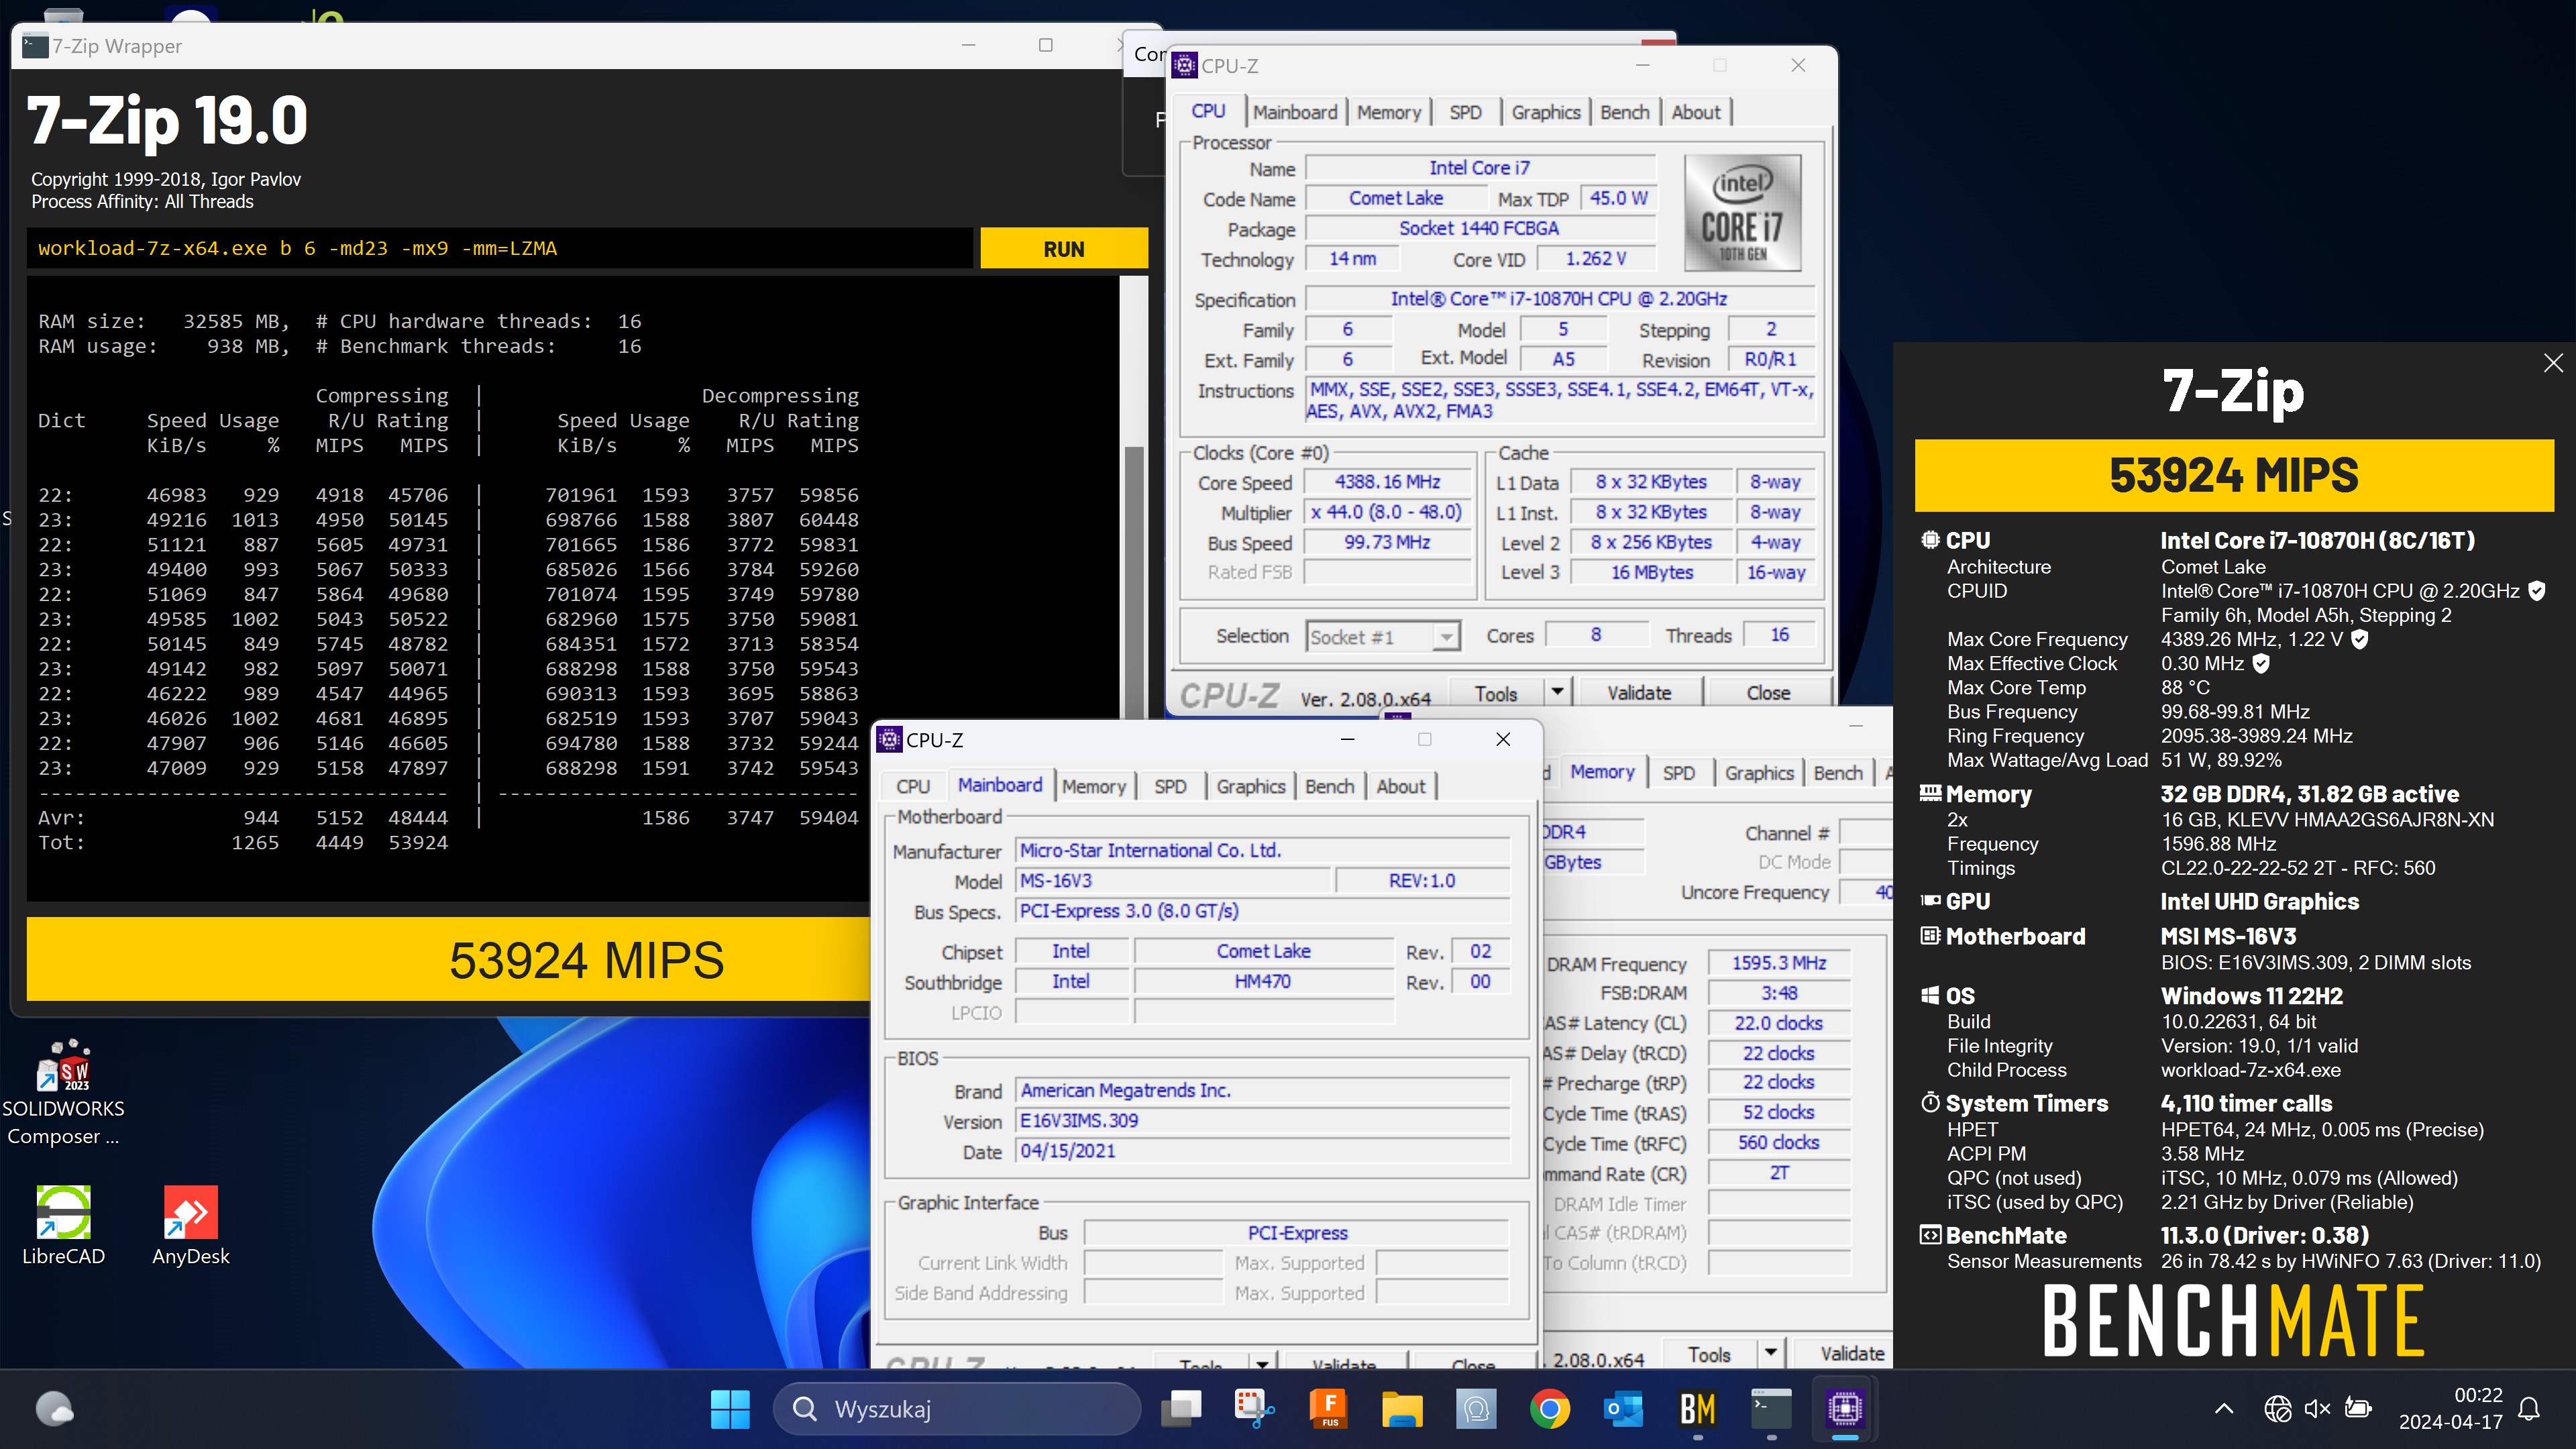Open Fusion app from the taskbar
Image resolution: width=2576 pixels, height=1449 pixels.
point(1328,1409)
